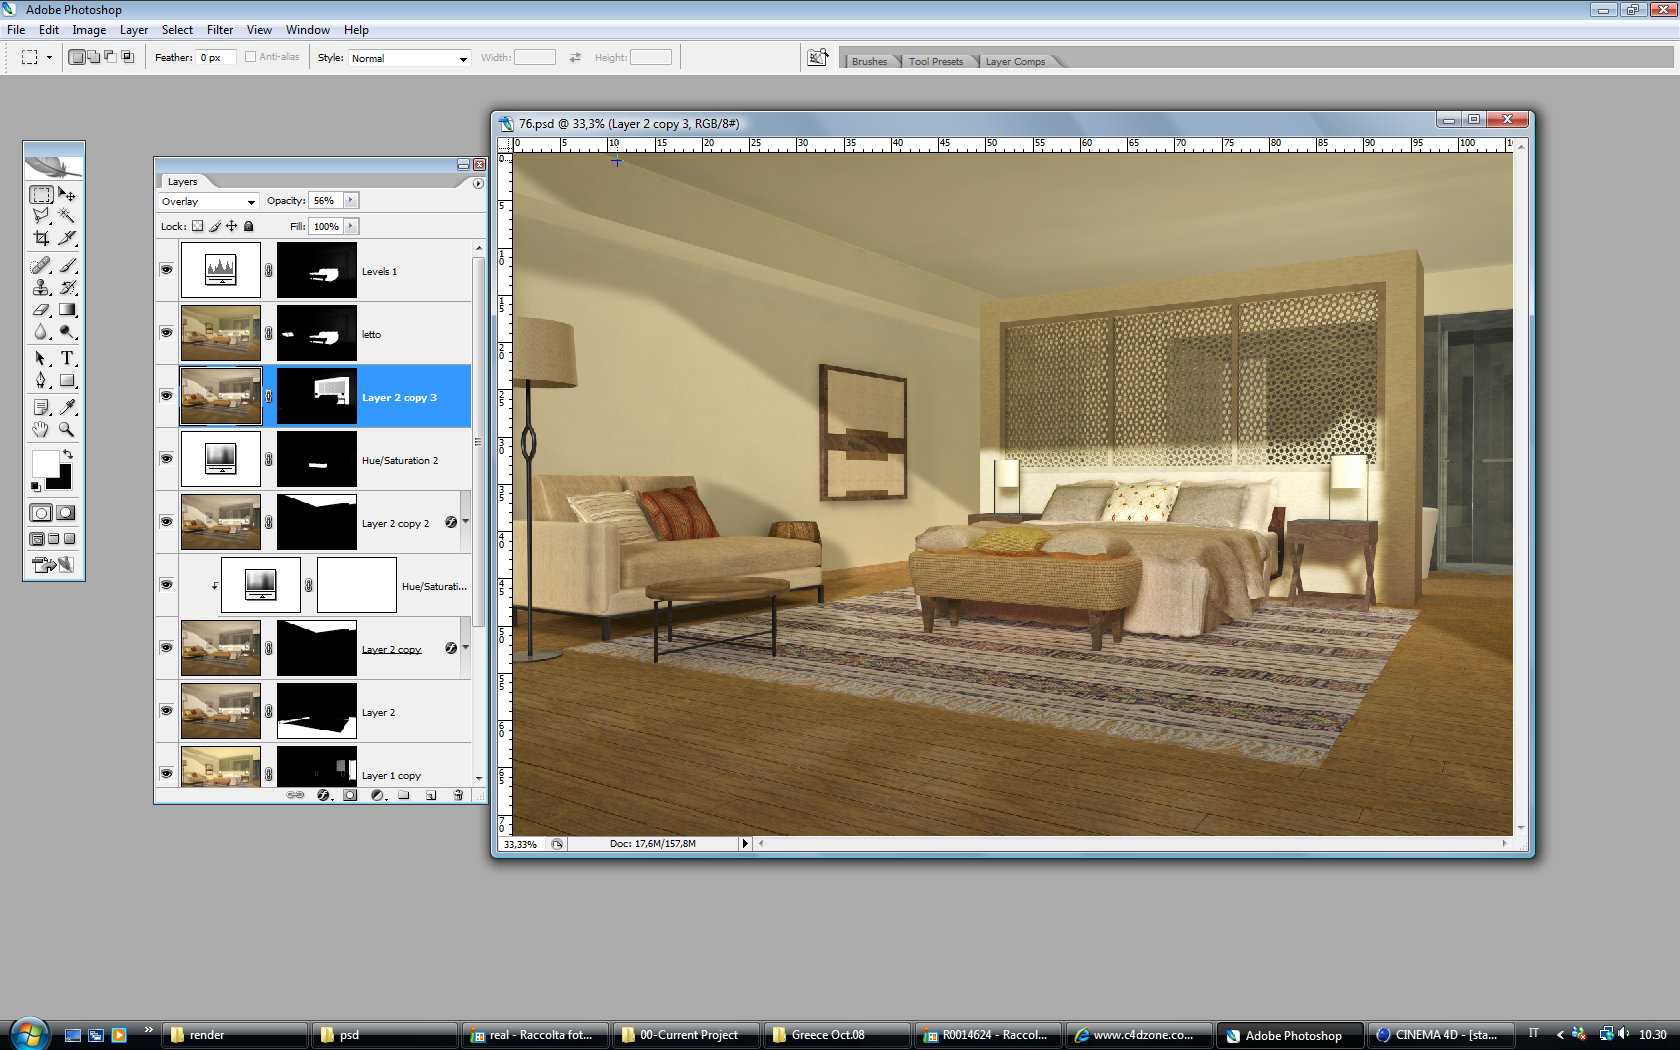Open the File menu
The width and height of the screenshot is (1680, 1050).
(16, 30)
